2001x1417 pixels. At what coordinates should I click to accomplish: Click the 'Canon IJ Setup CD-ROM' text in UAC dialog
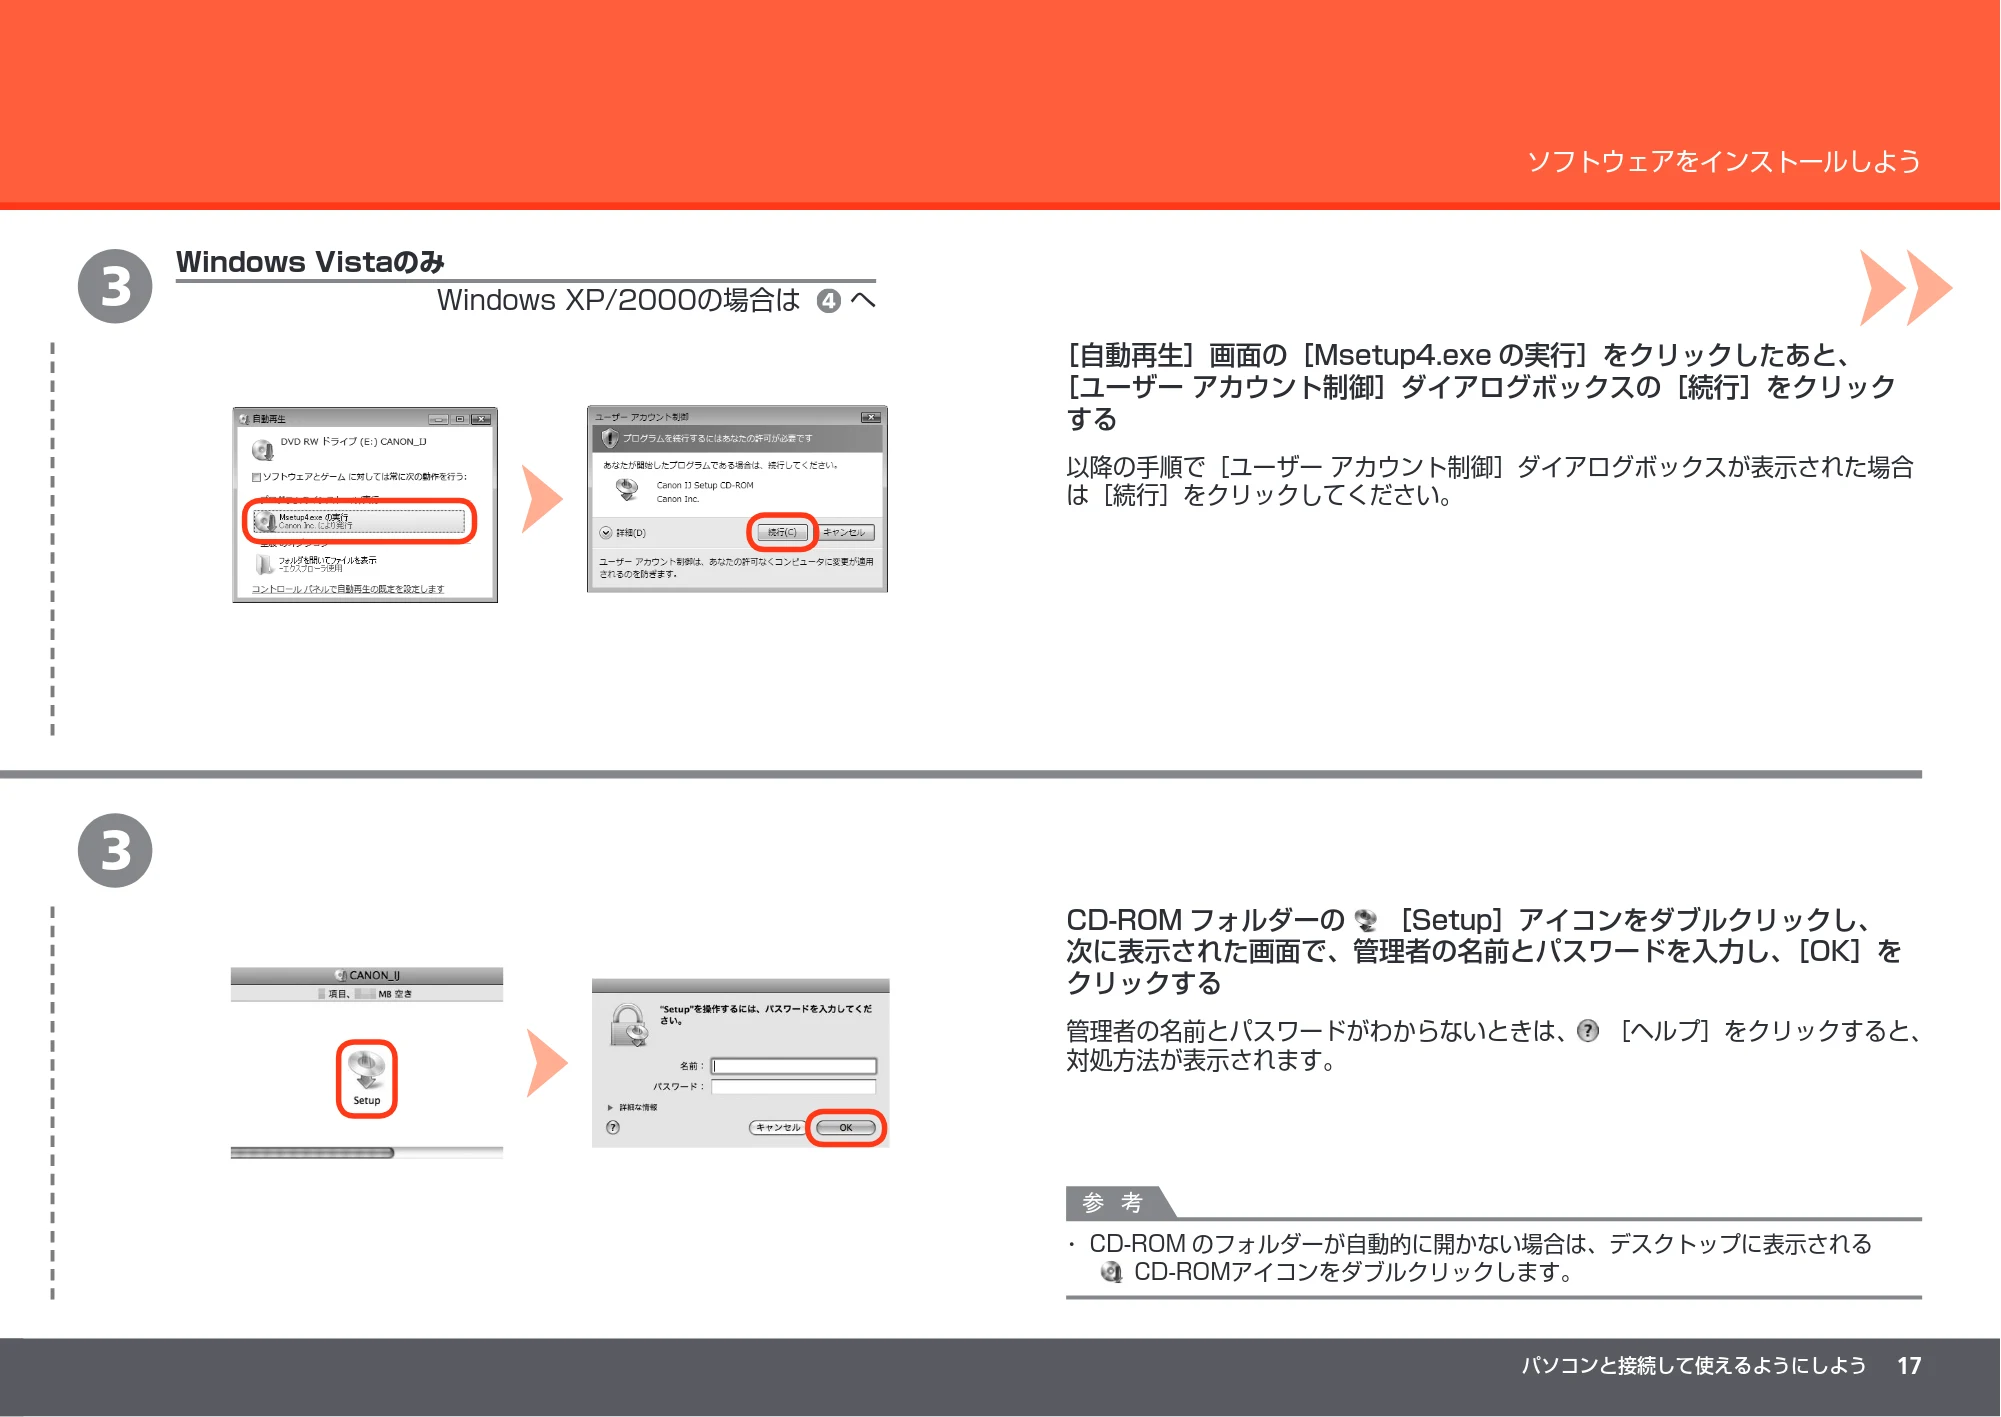pyautogui.click(x=705, y=485)
